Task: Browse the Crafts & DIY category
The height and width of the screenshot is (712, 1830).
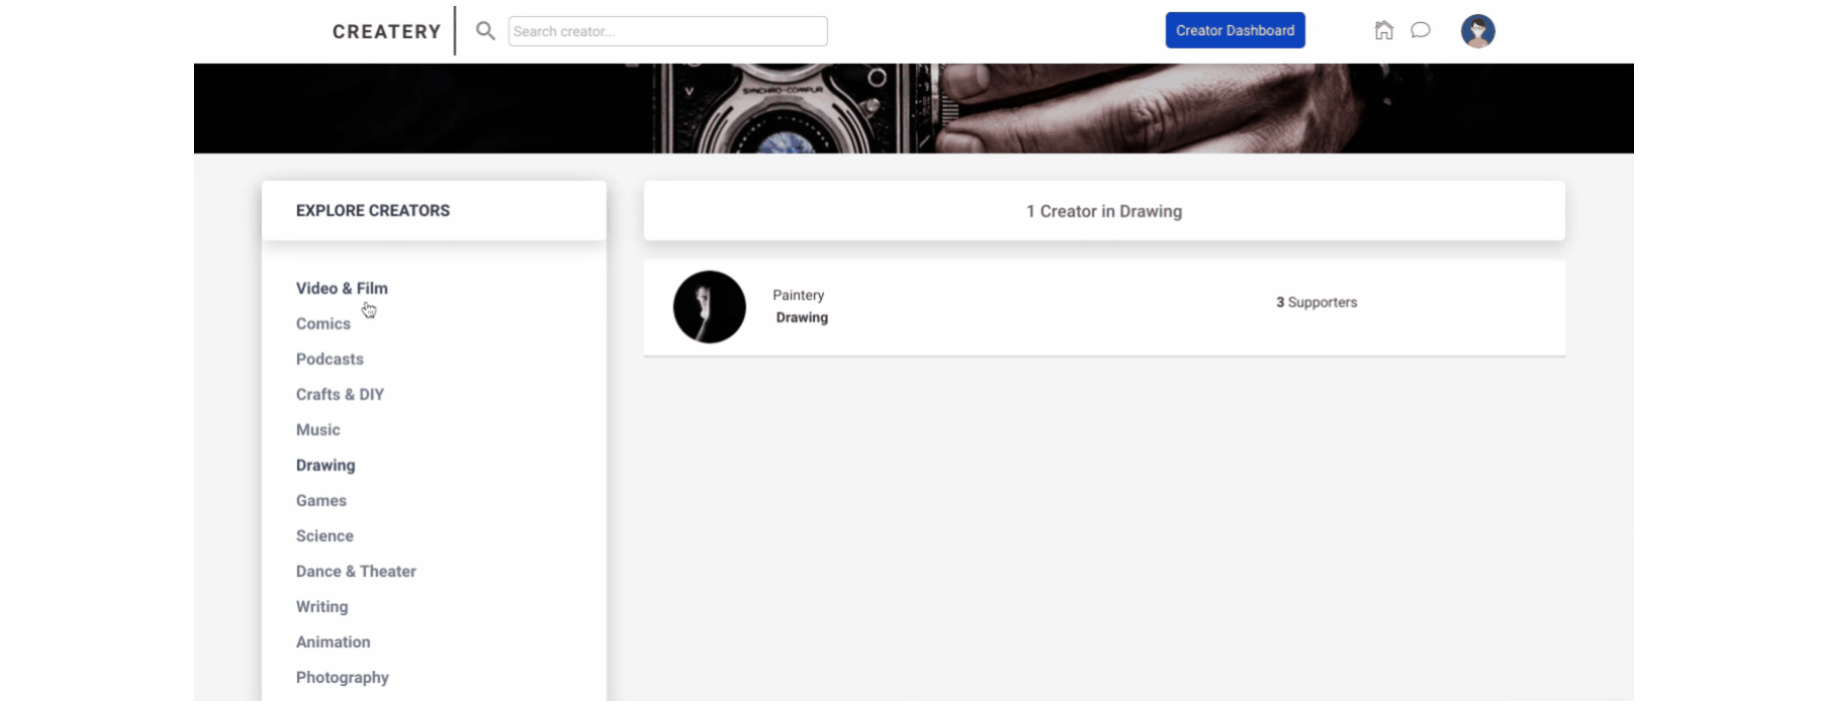Action: (x=340, y=394)
